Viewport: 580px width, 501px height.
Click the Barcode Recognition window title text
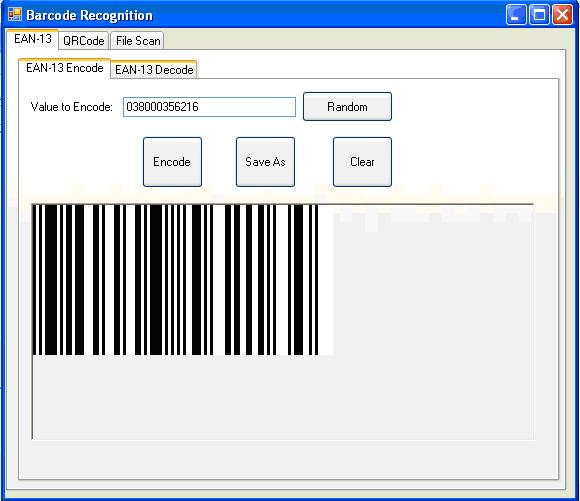[x=89, y=16]
